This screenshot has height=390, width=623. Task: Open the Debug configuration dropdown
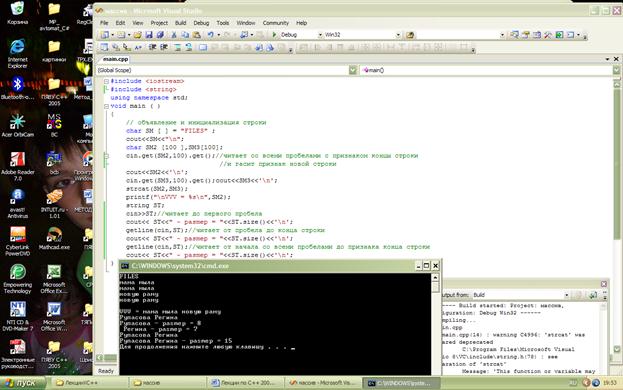tap(320, 35)
